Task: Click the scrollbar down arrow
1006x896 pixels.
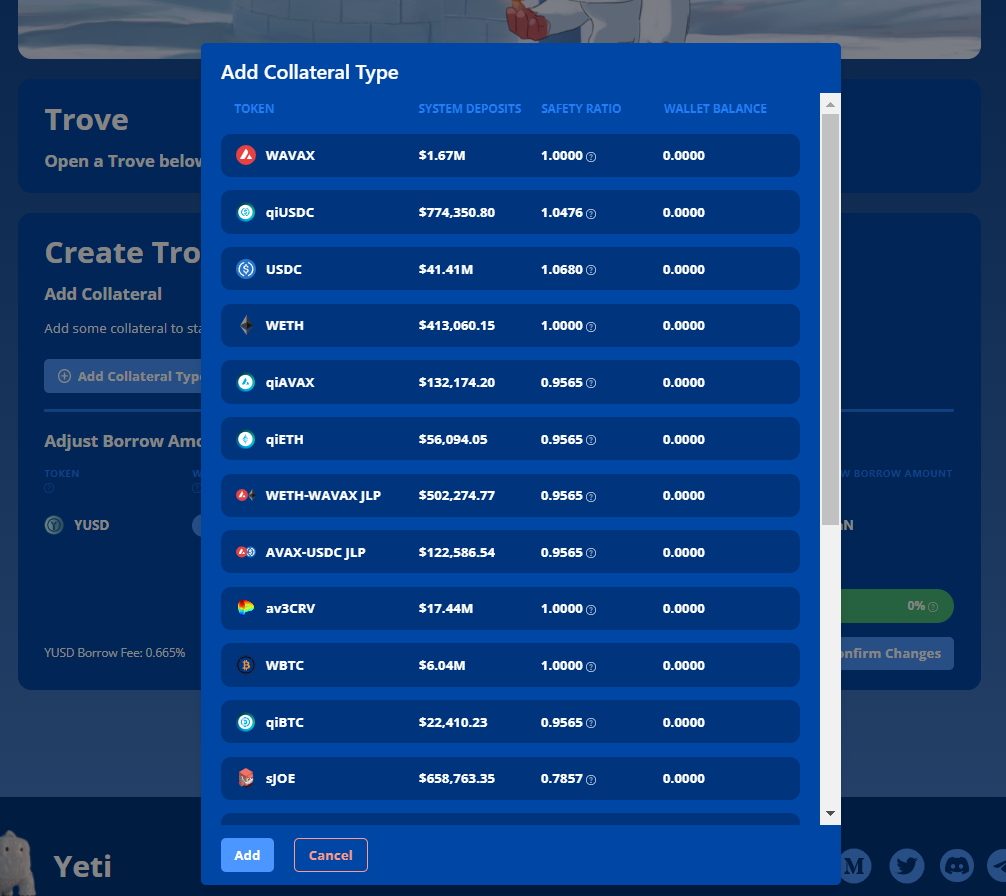Action: coord(830,813)
